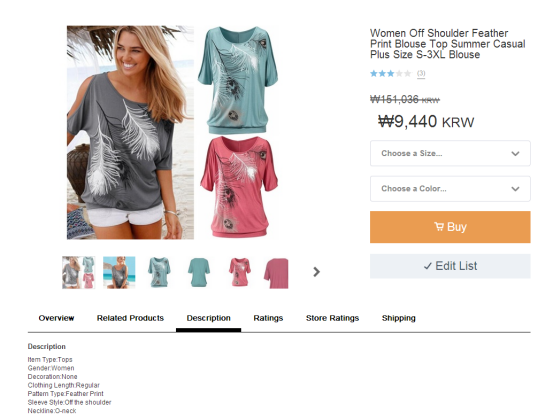Click the Edit List checkmark button

click(x=450, y=266)
